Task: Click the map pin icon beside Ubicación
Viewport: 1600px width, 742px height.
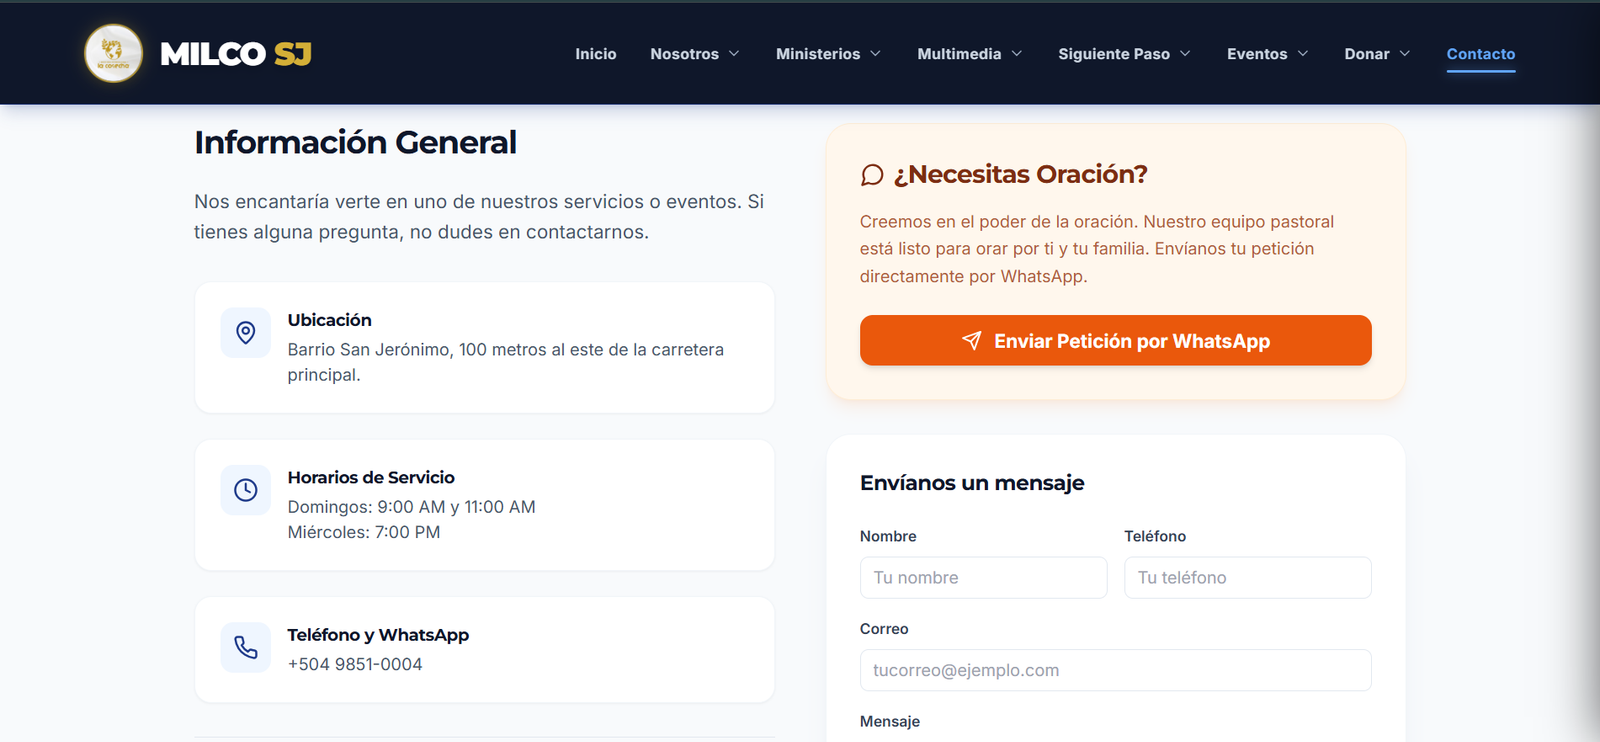Action: pos(246,332)
